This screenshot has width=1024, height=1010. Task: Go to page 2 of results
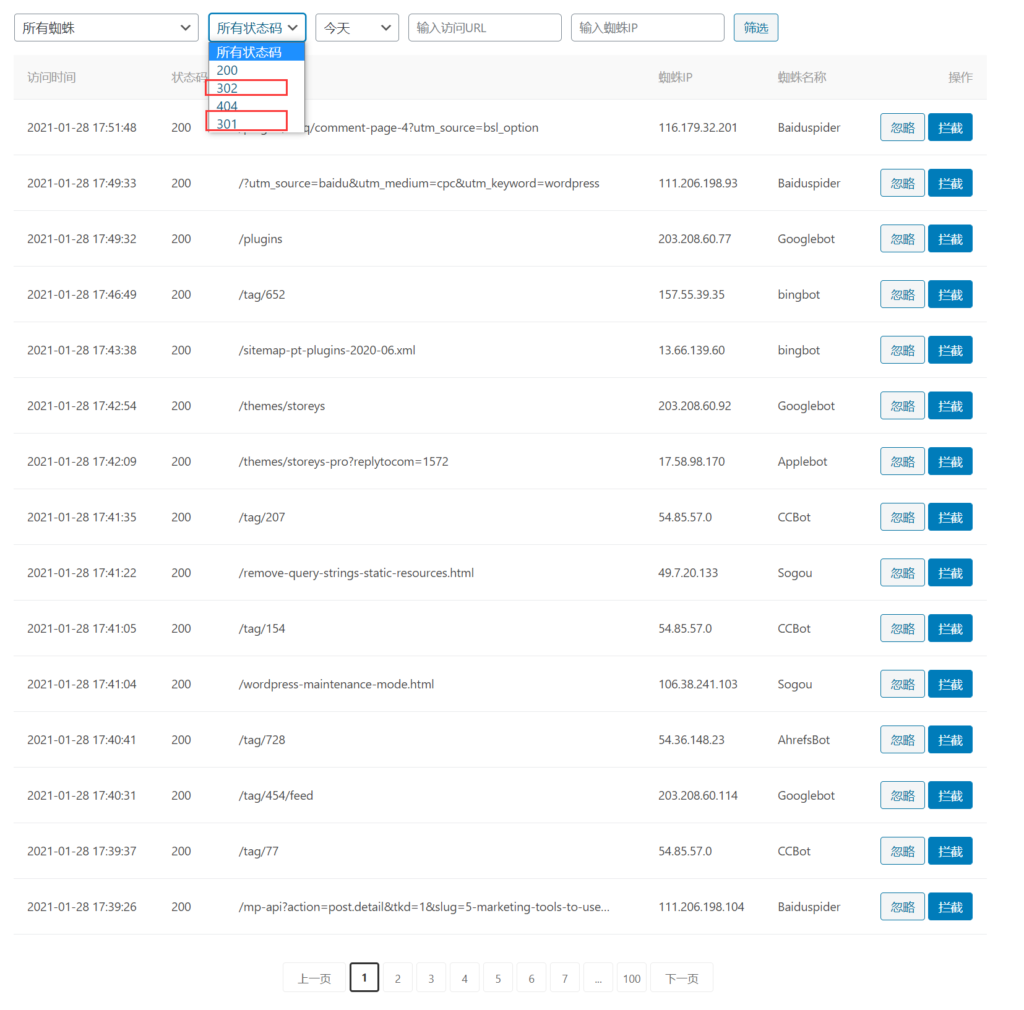pyautogui.click(x=397, y=978)
